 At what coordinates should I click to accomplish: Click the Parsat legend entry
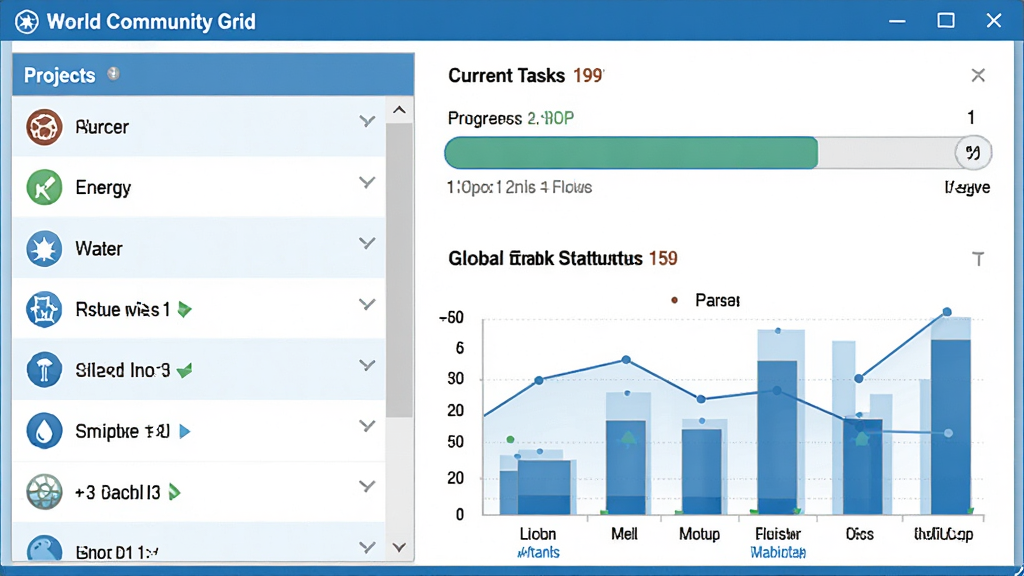706,300
